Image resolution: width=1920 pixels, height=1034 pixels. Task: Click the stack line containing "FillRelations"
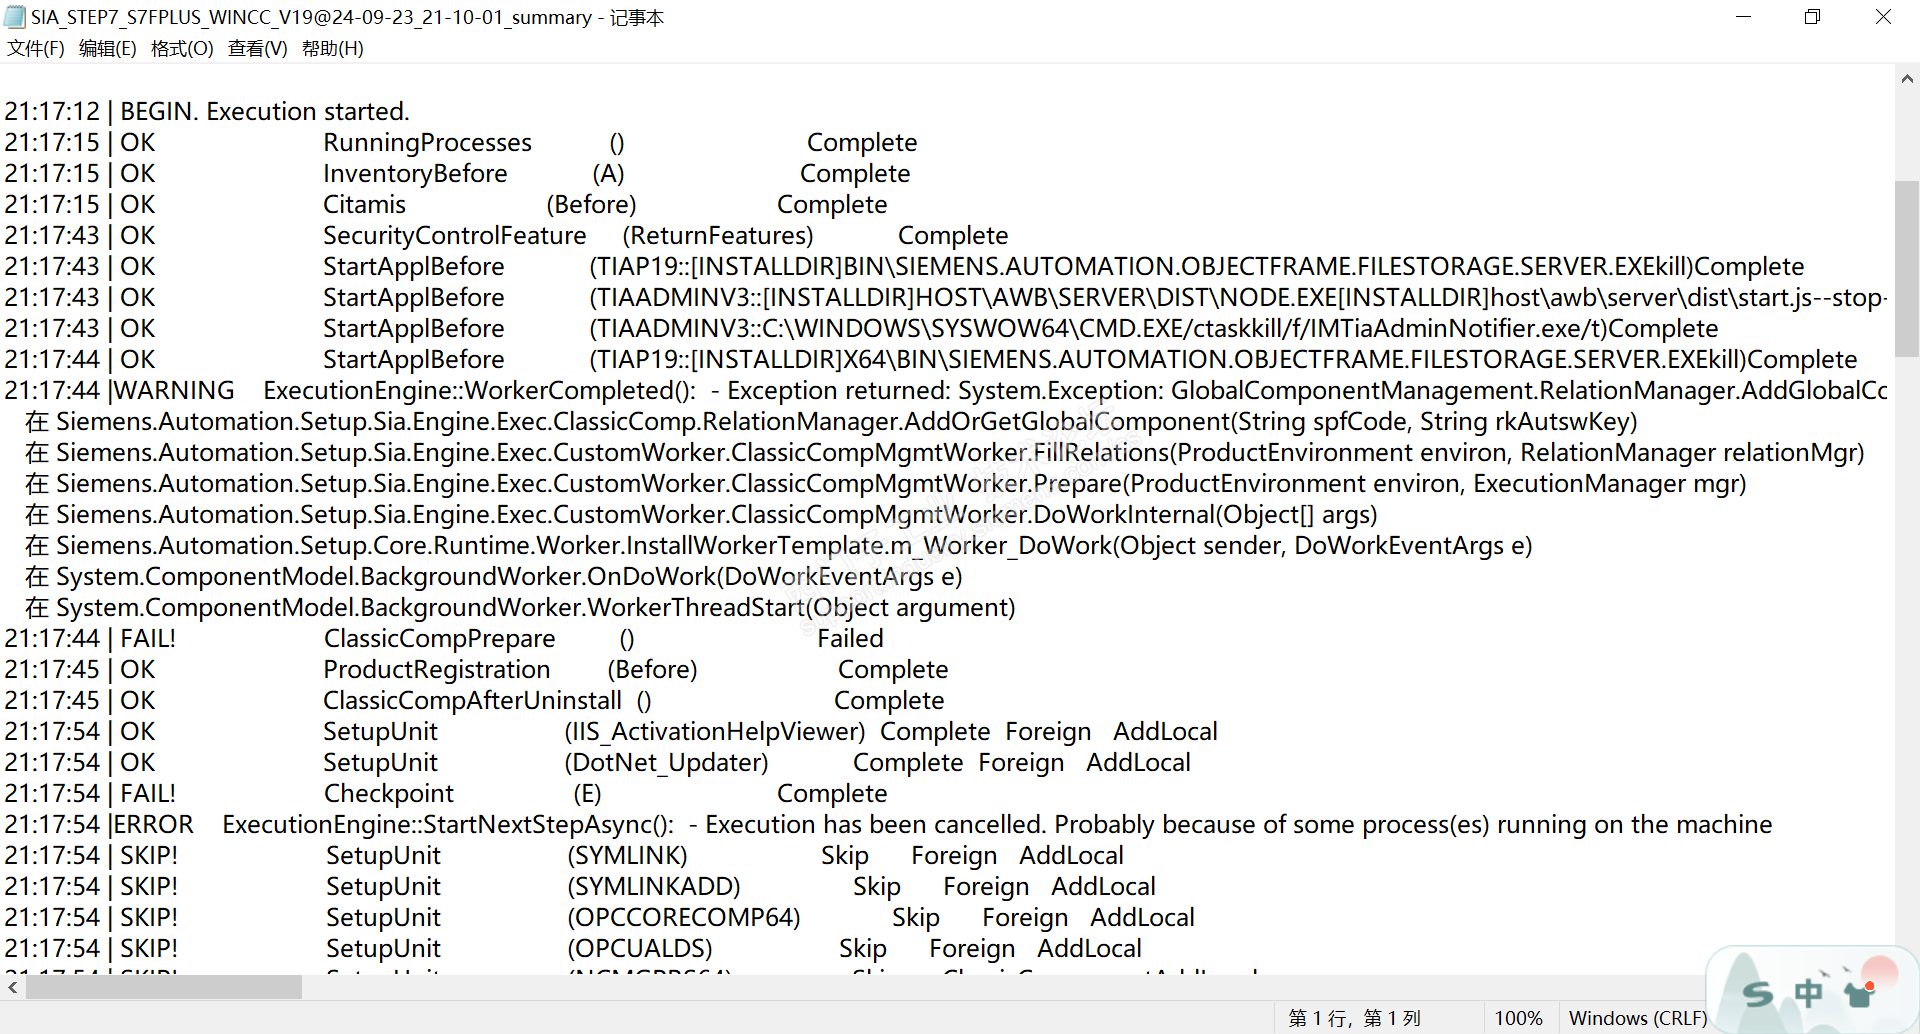coord(945,452)
